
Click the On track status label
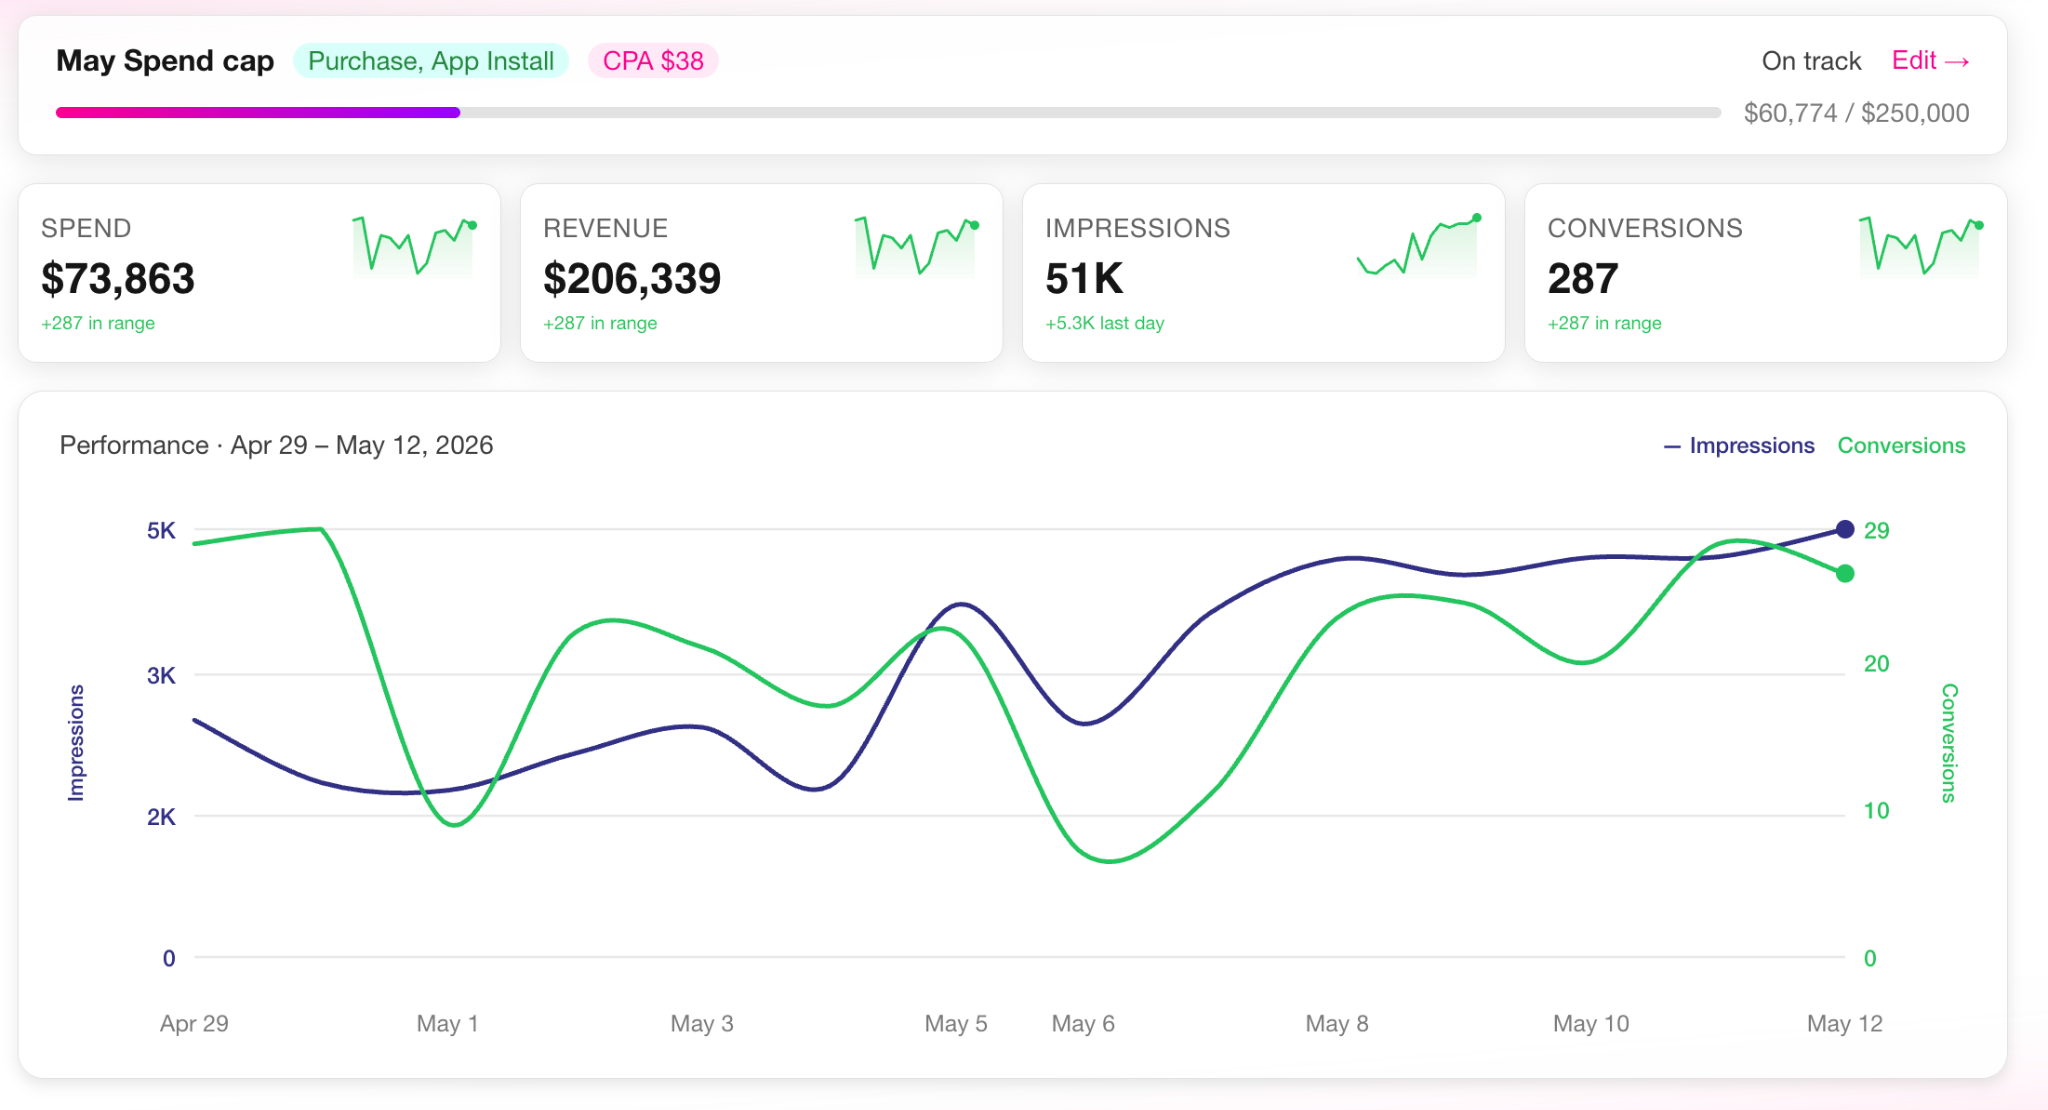pyautogui.click(x=1811, y=61)
